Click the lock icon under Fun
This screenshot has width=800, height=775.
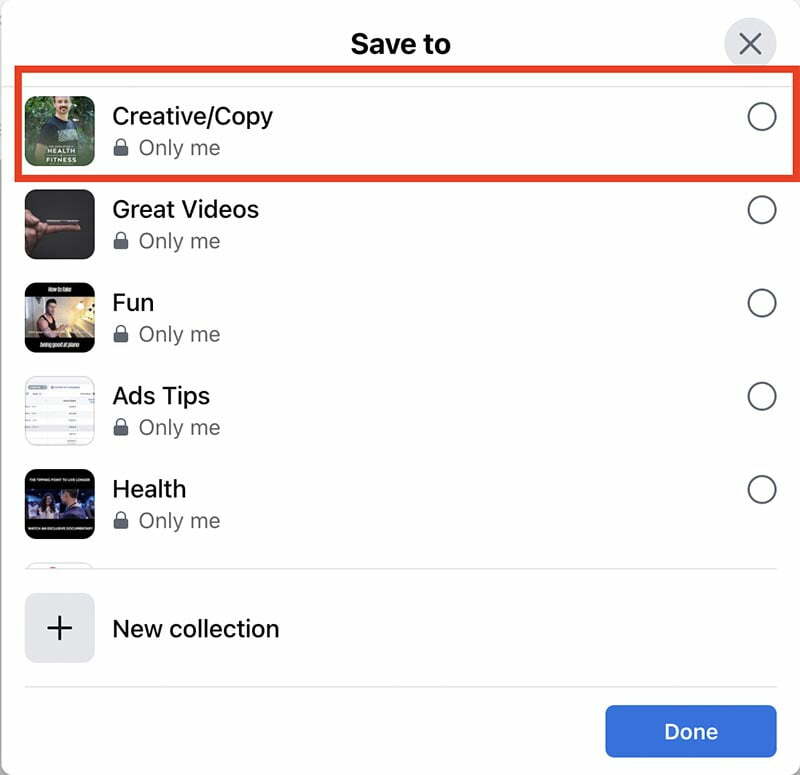pyautogui.click(x=121, y=334)
